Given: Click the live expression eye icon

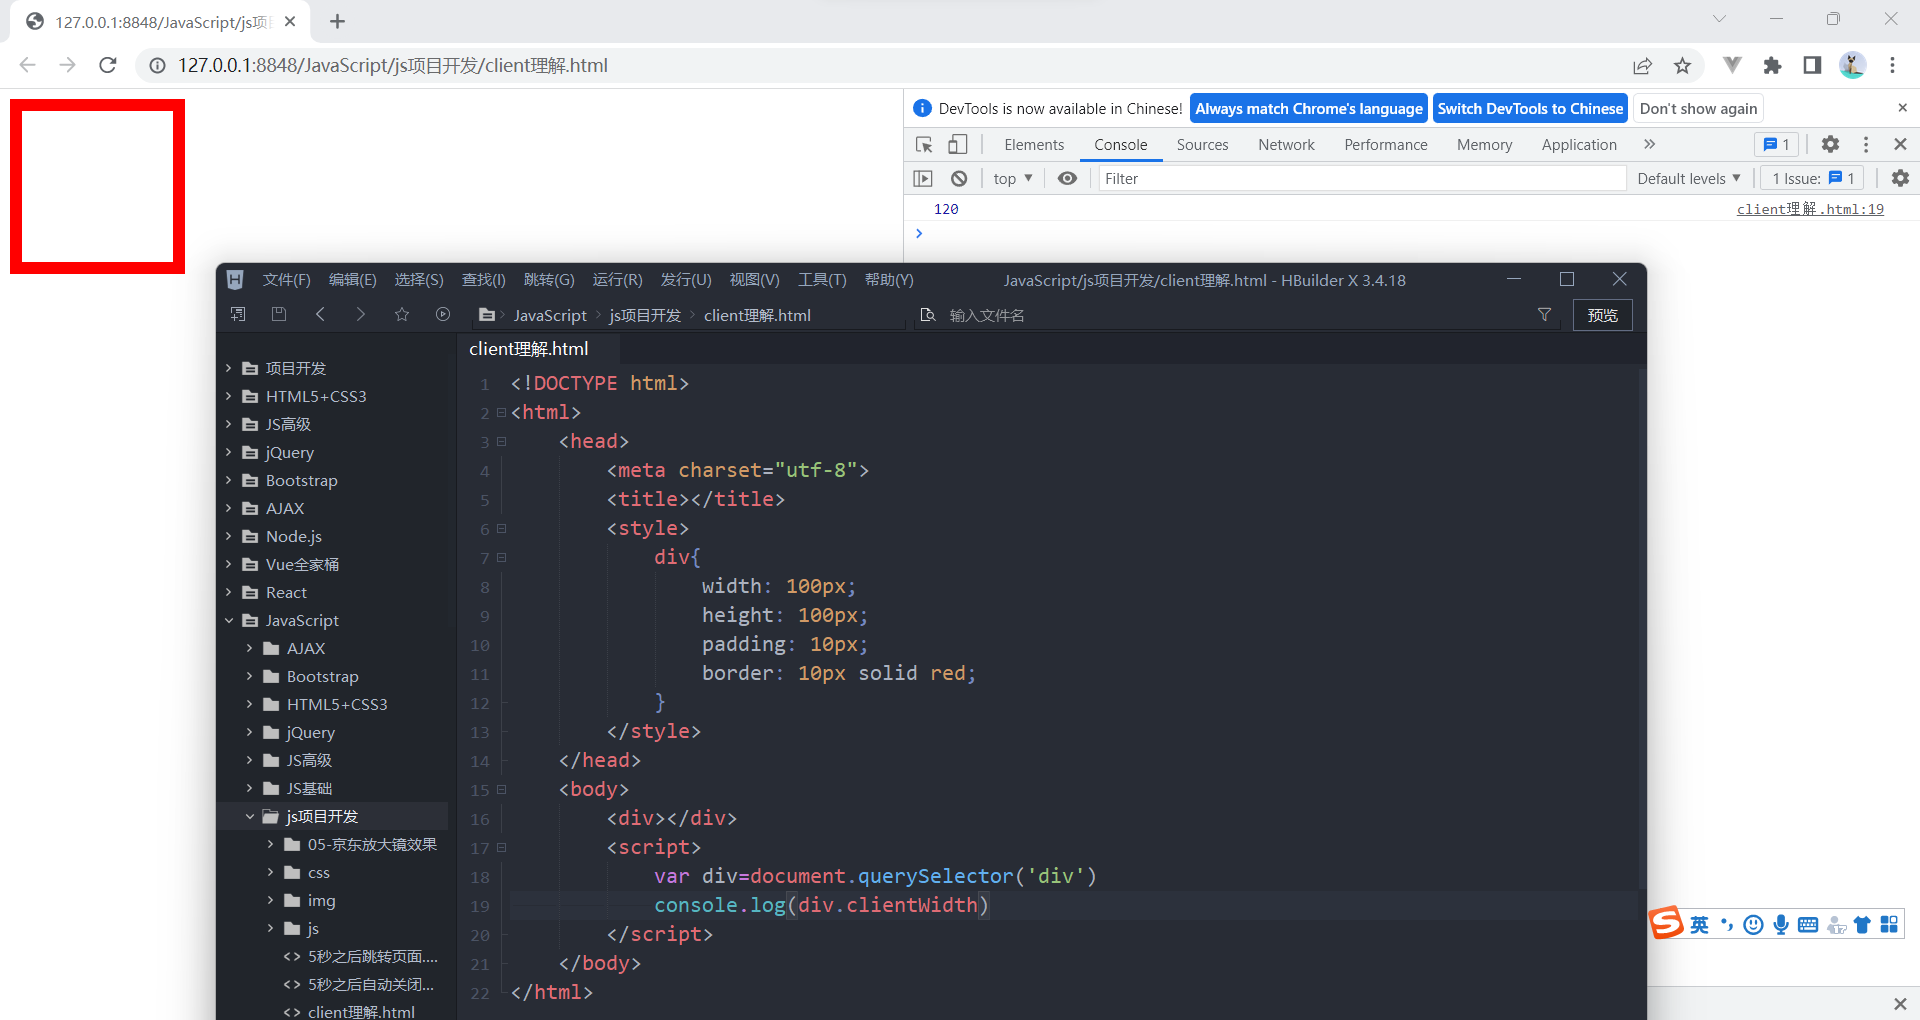Looking at the screenshot, I should [1068, 178].
